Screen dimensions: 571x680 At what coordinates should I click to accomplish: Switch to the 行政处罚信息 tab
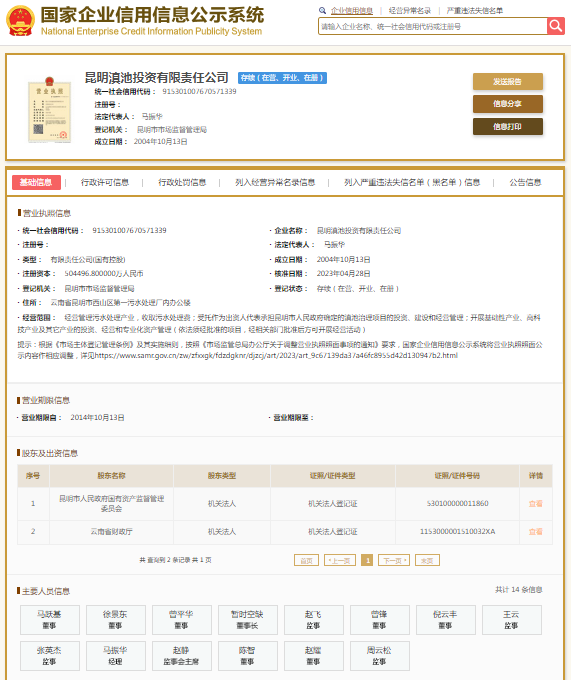(182, 182)
